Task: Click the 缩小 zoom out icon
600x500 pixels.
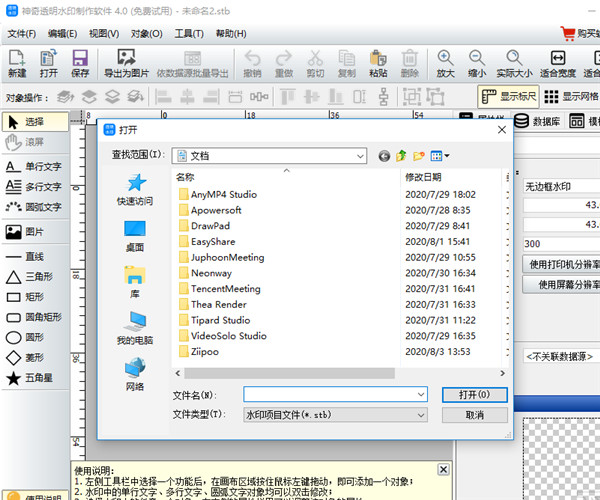Action: [477, 64]
